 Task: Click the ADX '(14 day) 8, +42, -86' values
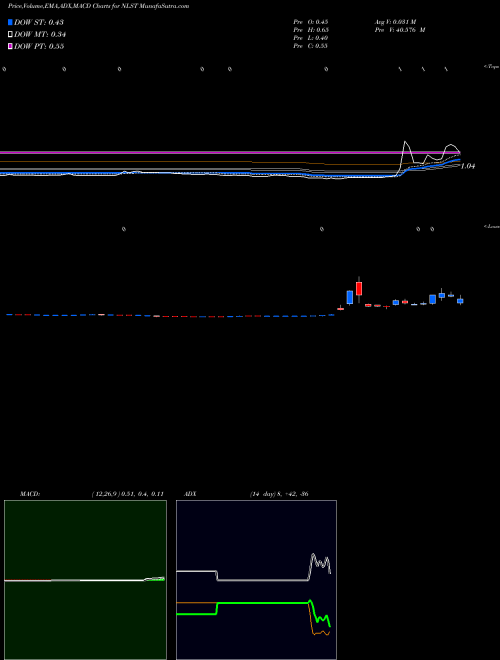(x=279, y=494)
